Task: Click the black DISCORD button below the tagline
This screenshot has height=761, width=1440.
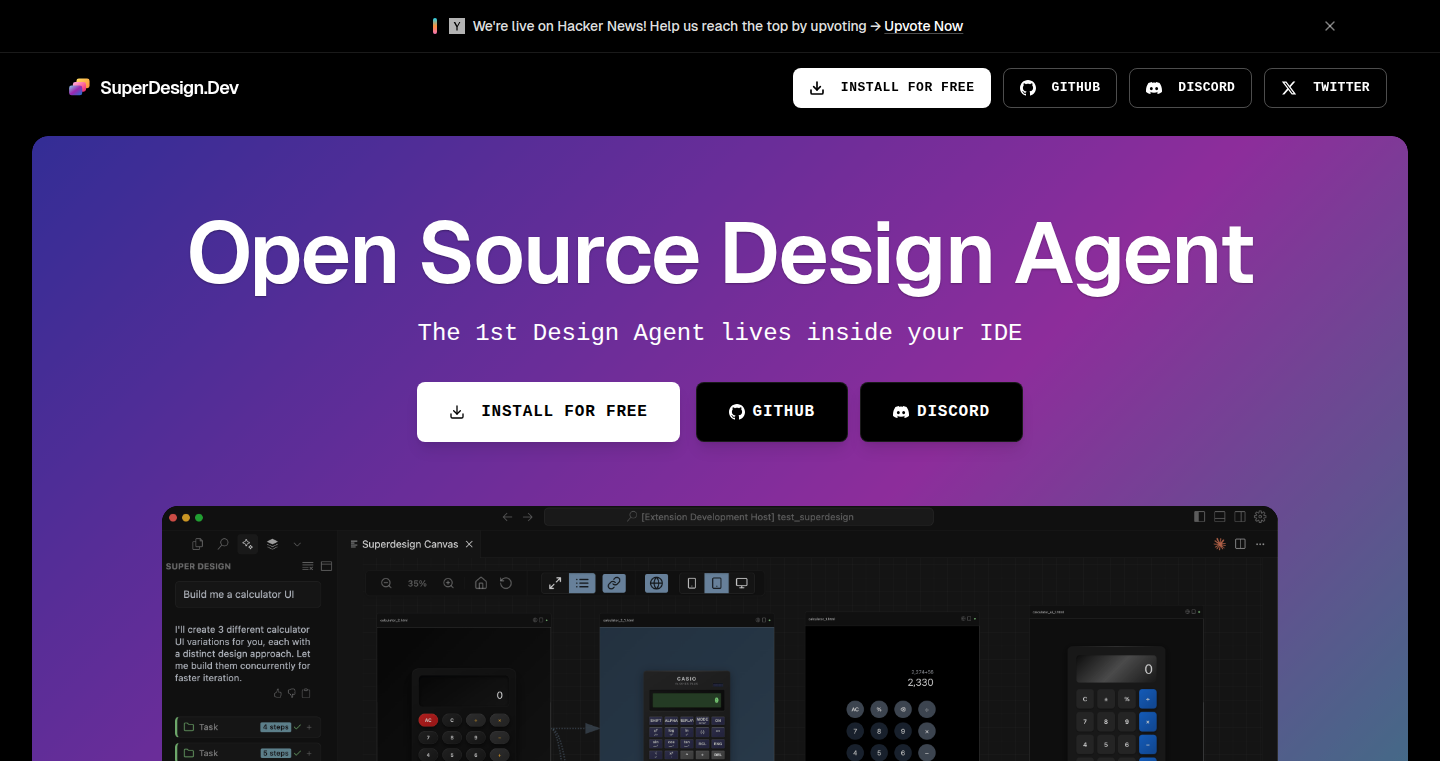Action: coord(941,411)
